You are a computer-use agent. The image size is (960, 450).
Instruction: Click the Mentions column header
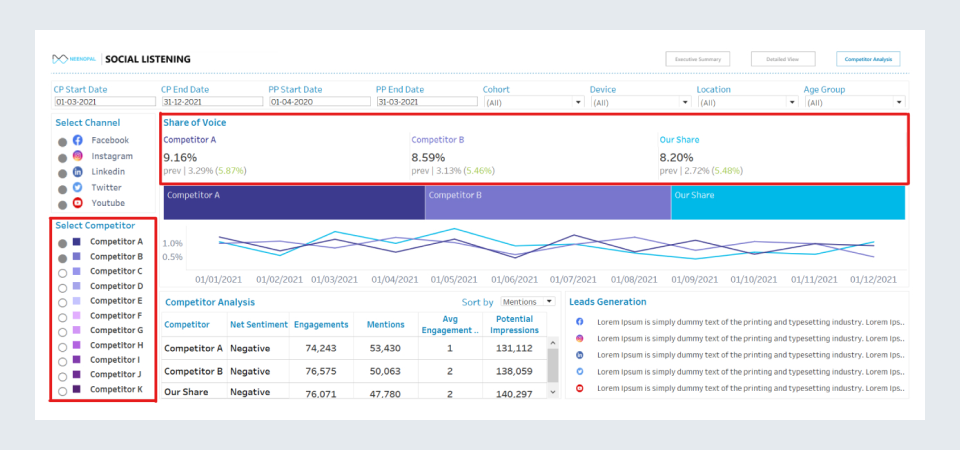(386, 324)
